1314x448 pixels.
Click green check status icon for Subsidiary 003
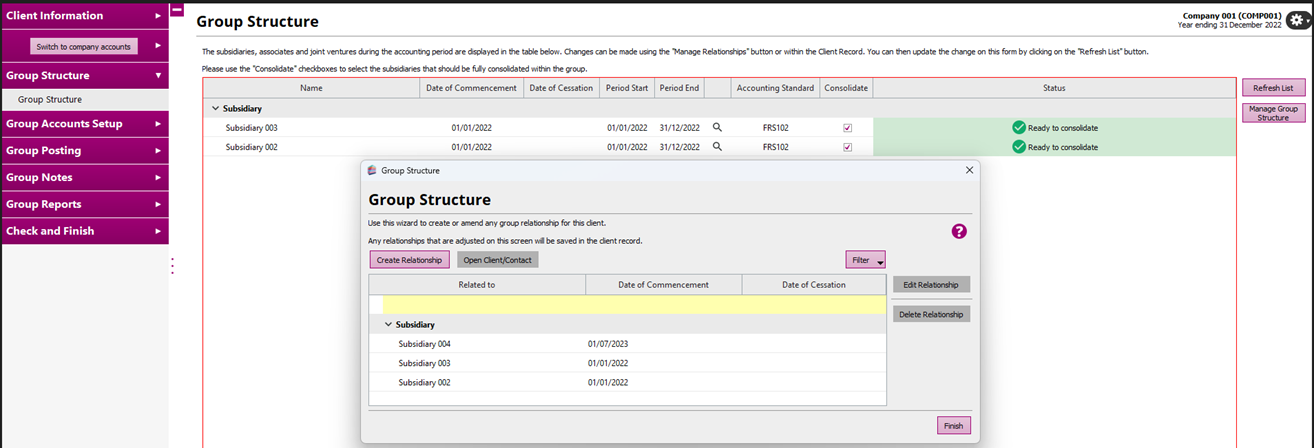[1018, 128]
